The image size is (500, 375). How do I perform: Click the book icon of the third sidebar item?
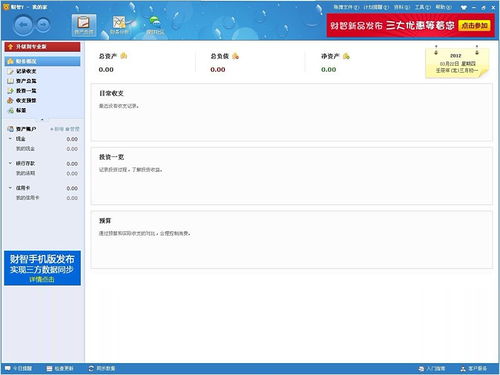10,81
